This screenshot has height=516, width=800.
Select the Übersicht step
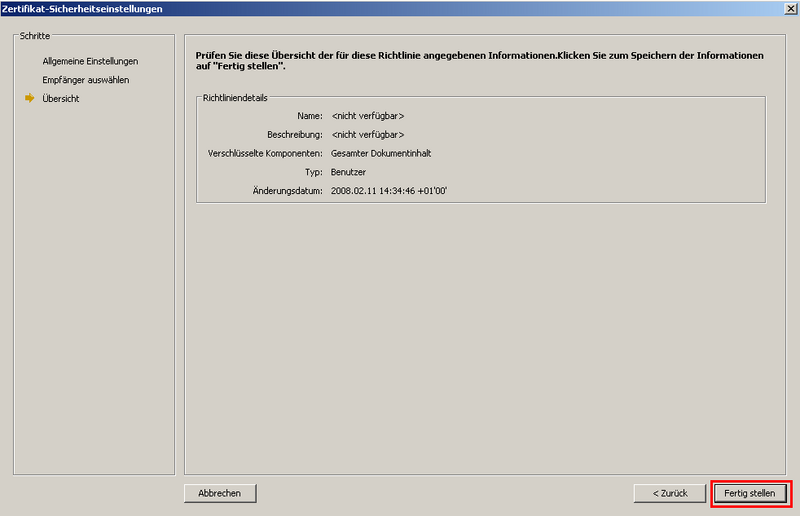[x=61, y=99]
